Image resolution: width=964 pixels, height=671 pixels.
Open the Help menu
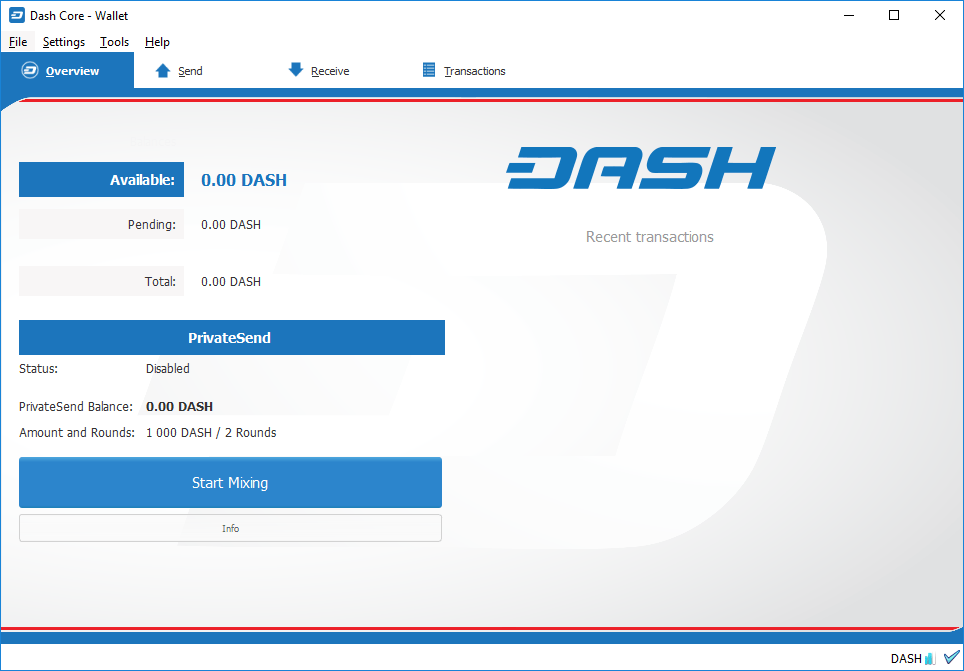157,42
